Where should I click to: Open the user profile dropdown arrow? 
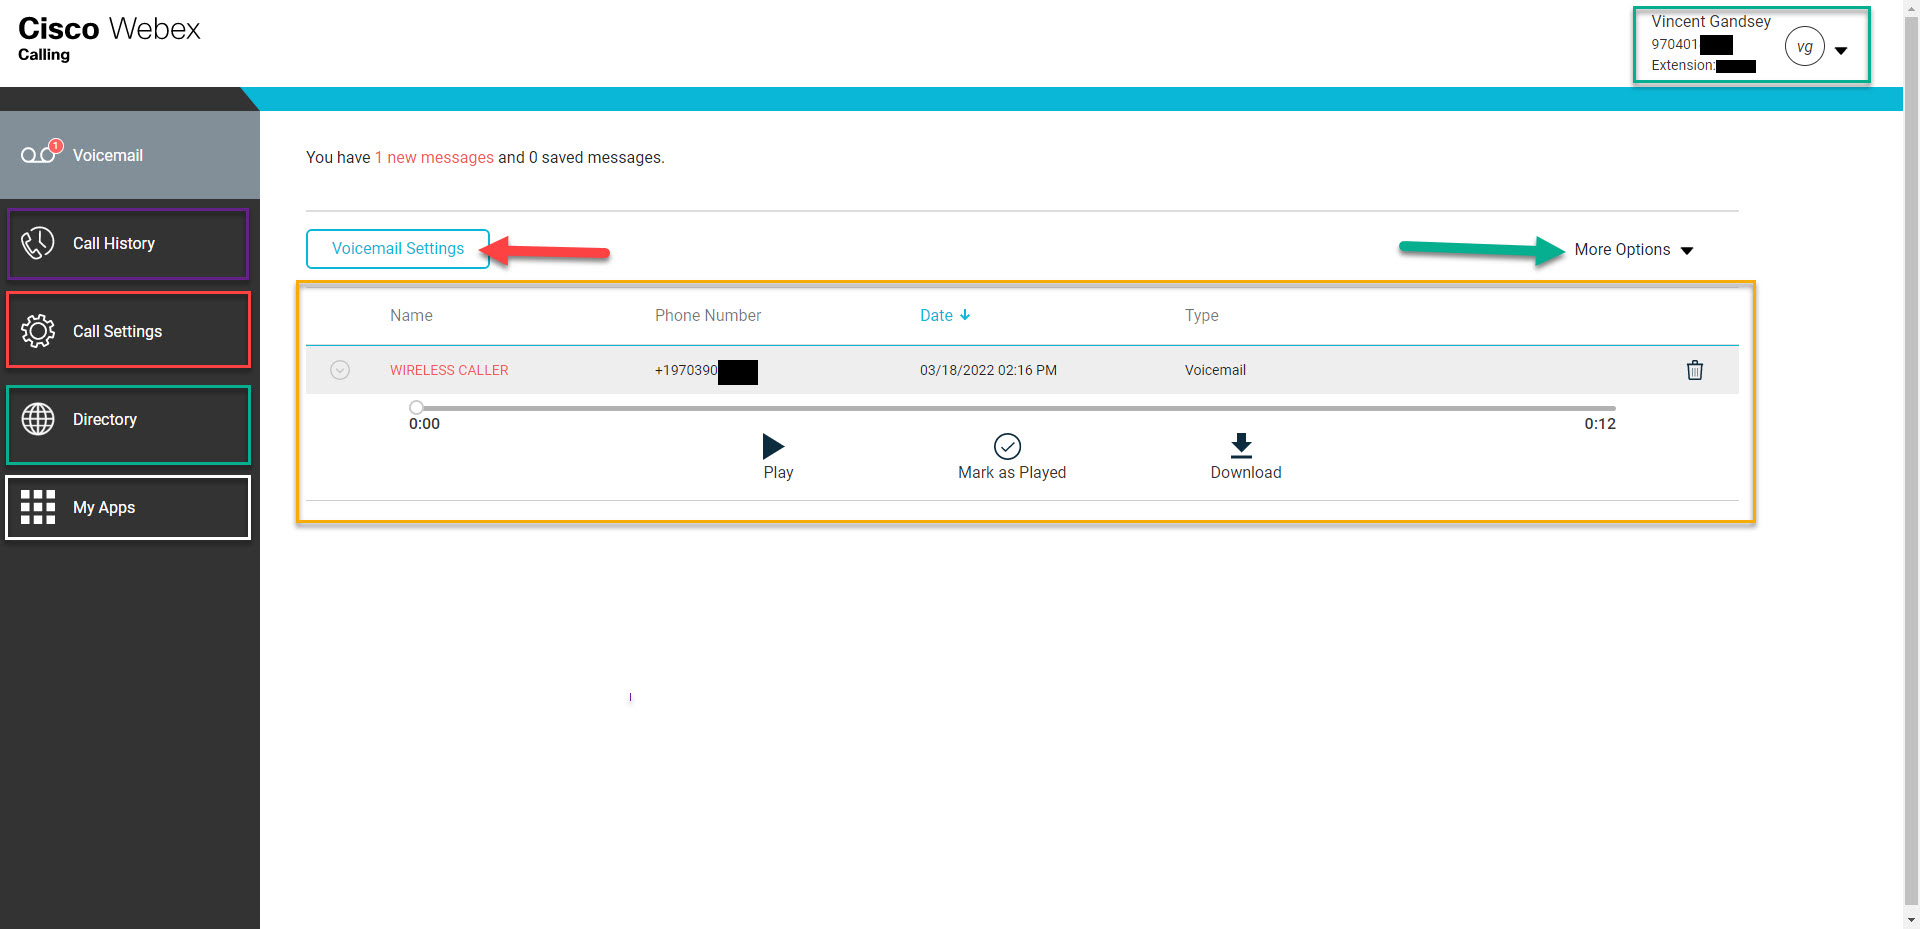pos(1841,50)
